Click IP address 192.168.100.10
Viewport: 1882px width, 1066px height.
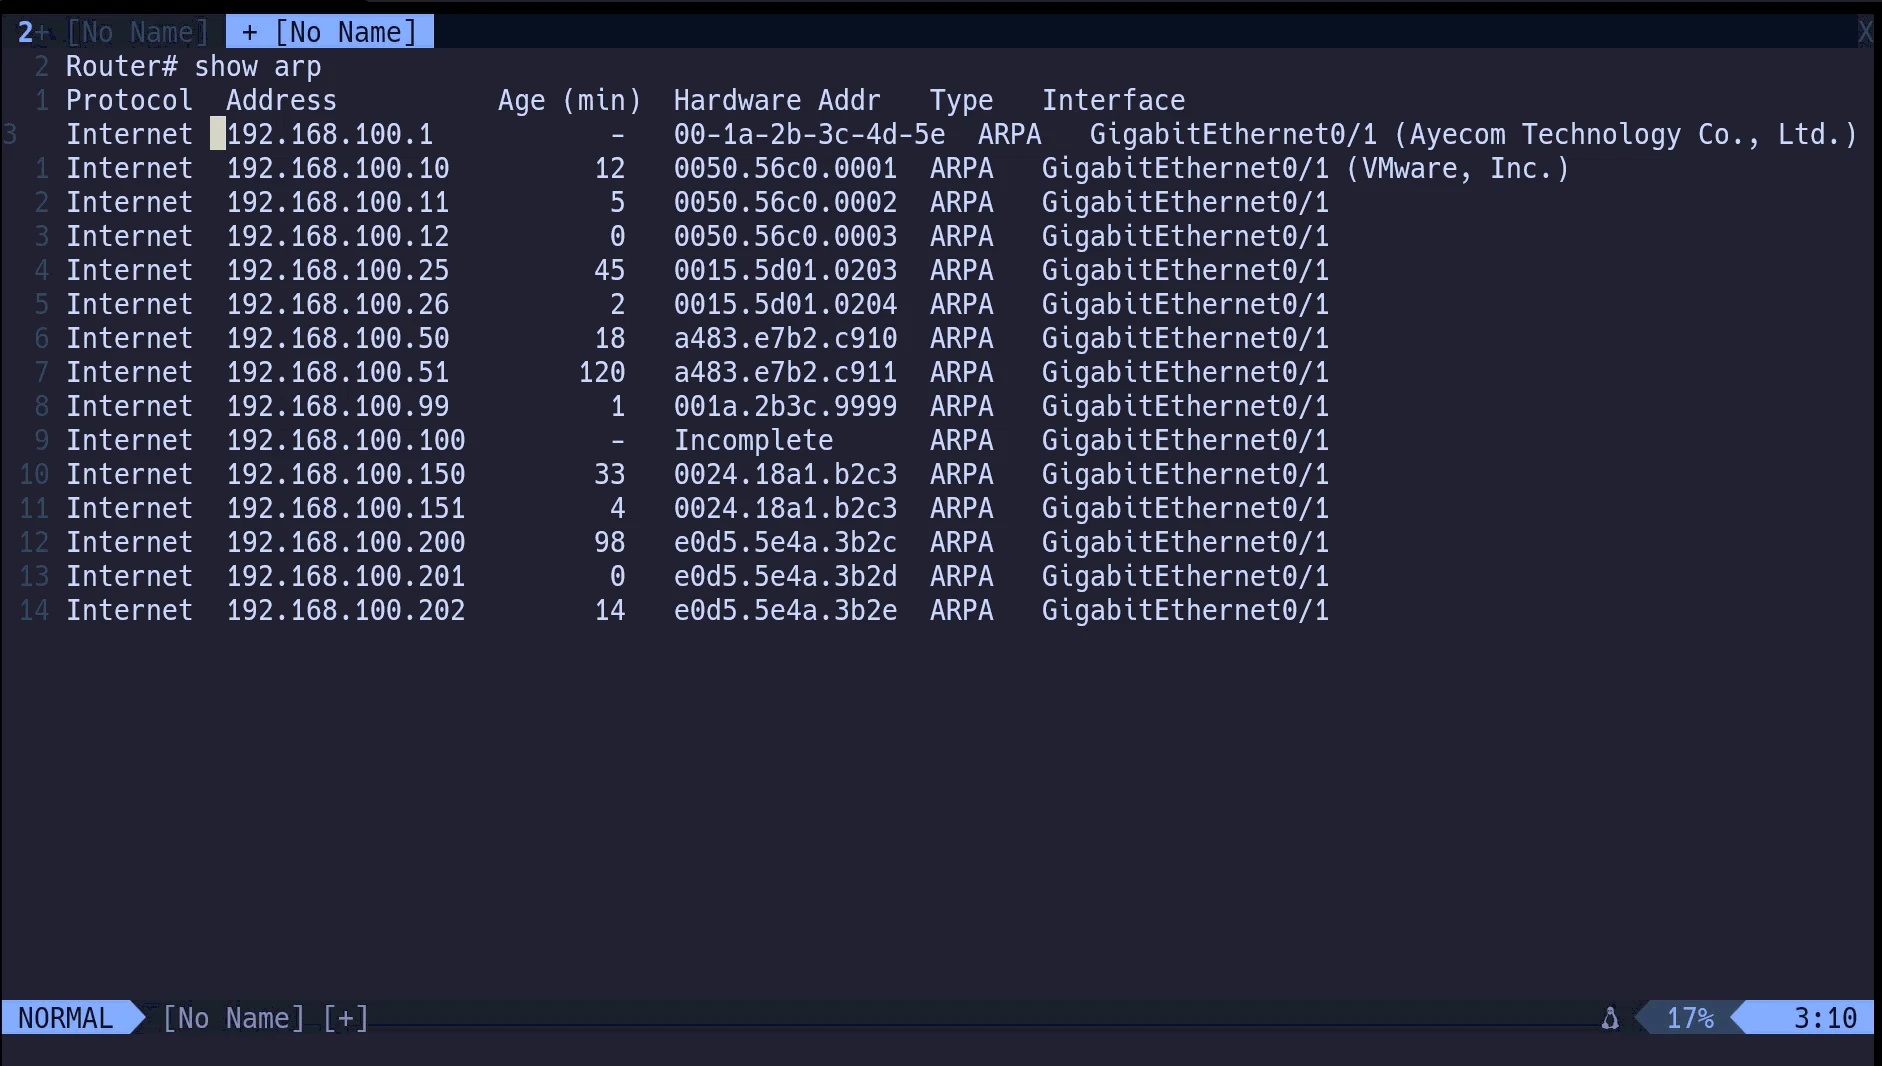click(338, 169)
